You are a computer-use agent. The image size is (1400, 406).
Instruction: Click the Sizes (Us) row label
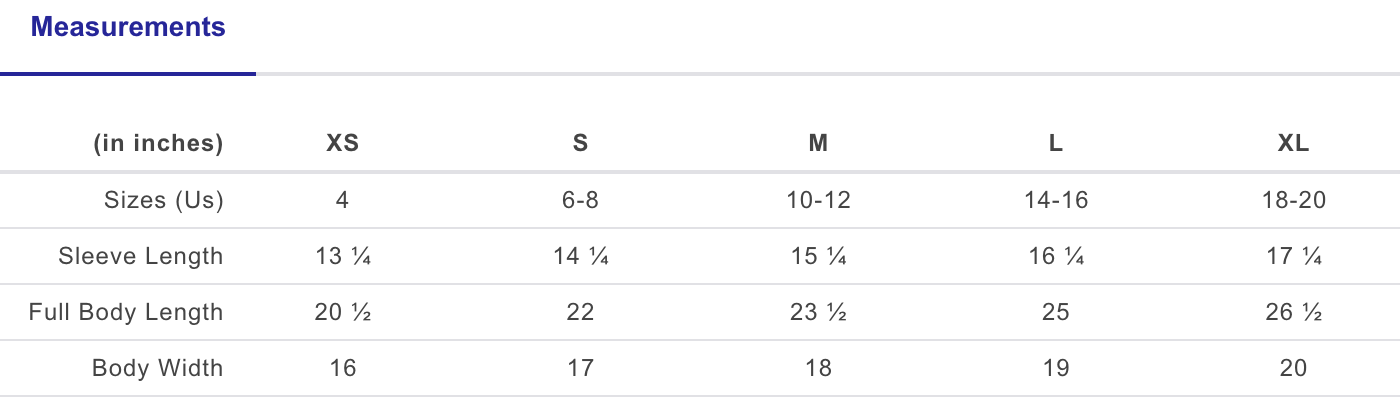coord(164,200)
